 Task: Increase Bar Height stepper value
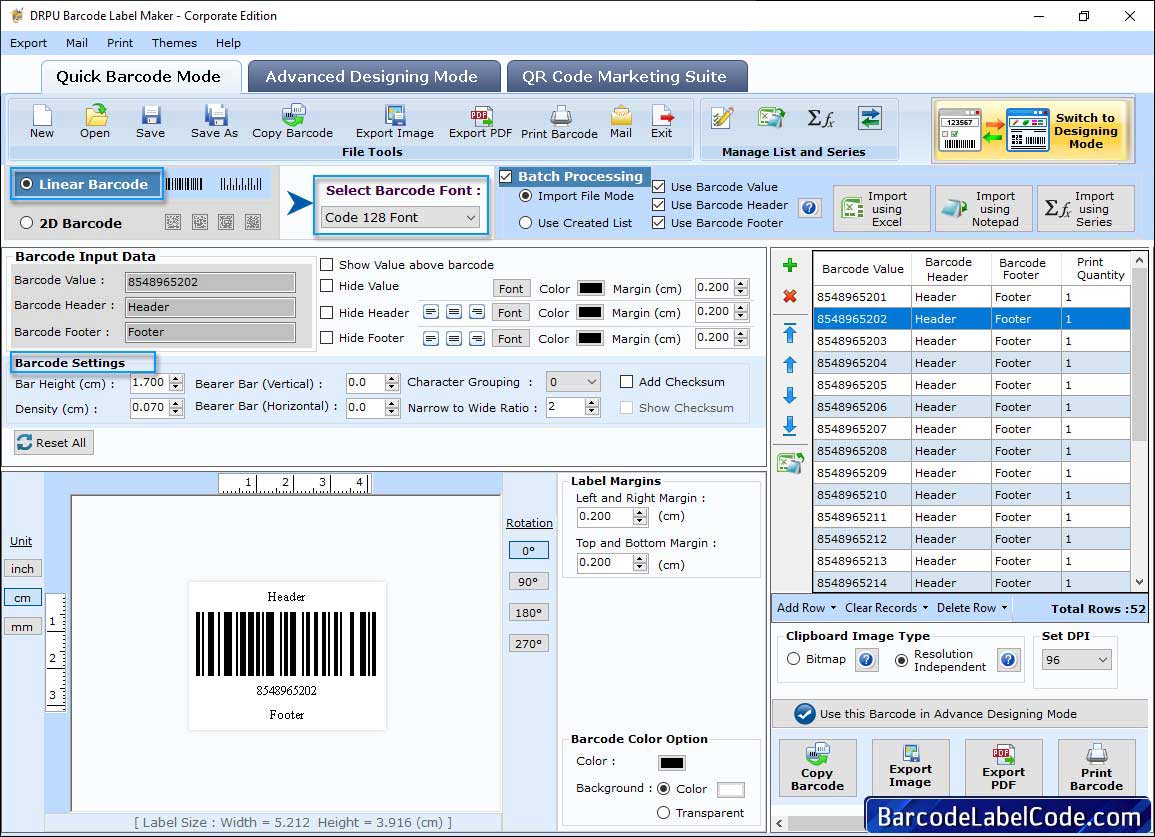click(175, 379)
